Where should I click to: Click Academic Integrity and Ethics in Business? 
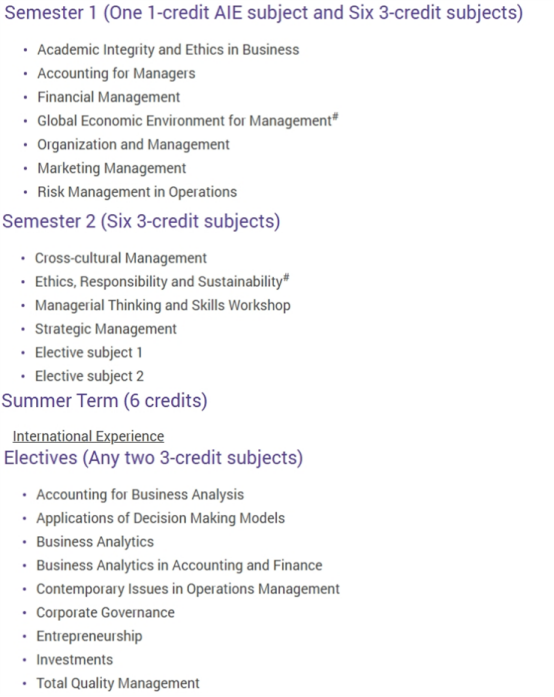tap(168, 50)
